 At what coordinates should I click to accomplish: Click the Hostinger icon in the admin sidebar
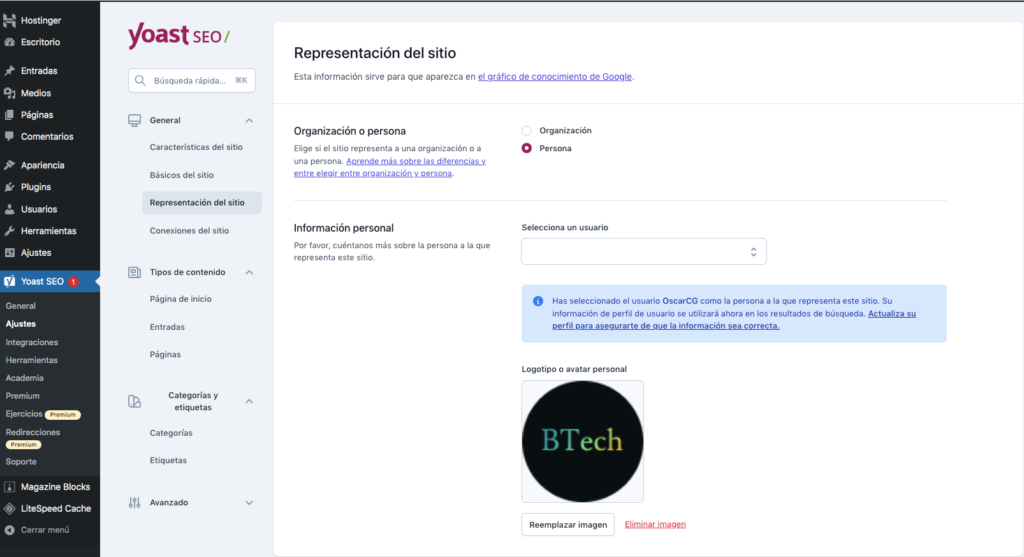coord(10,20)
